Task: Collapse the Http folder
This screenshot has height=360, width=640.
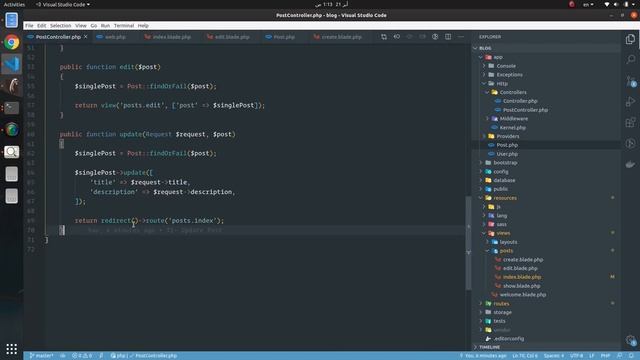Action: click(547, 83)
